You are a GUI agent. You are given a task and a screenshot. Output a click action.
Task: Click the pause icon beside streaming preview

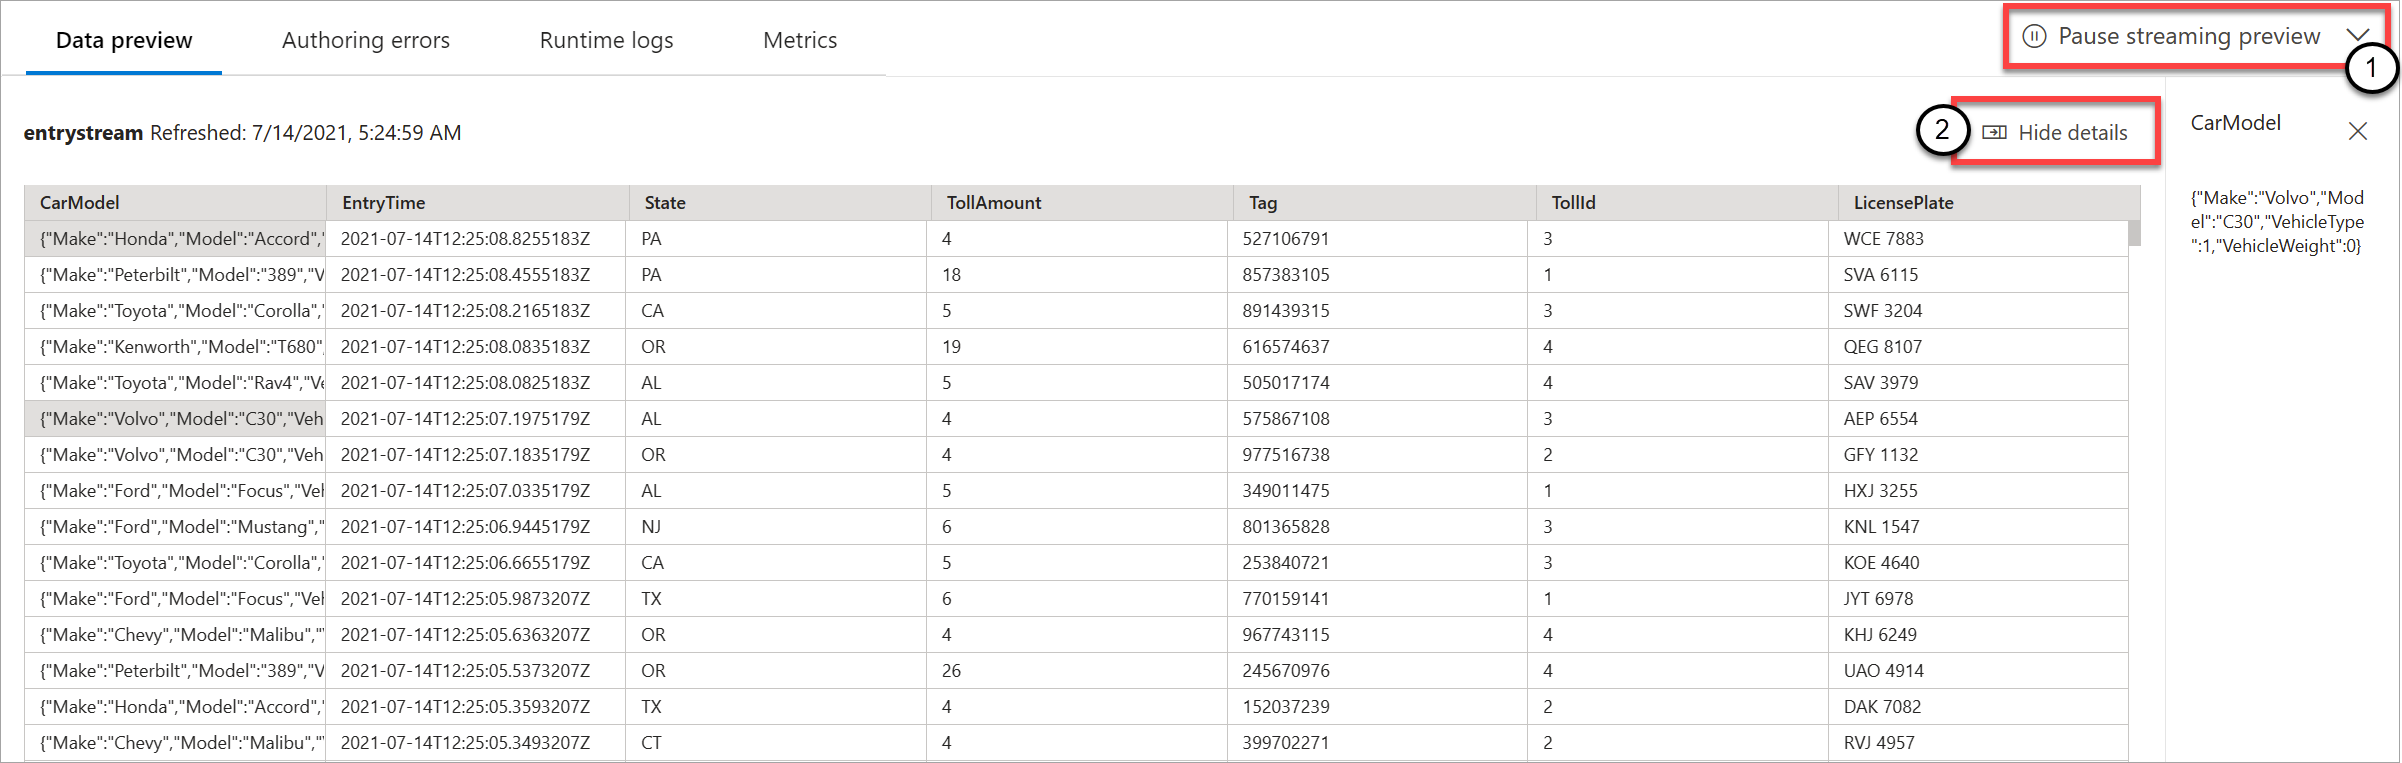click(2033, 37)
